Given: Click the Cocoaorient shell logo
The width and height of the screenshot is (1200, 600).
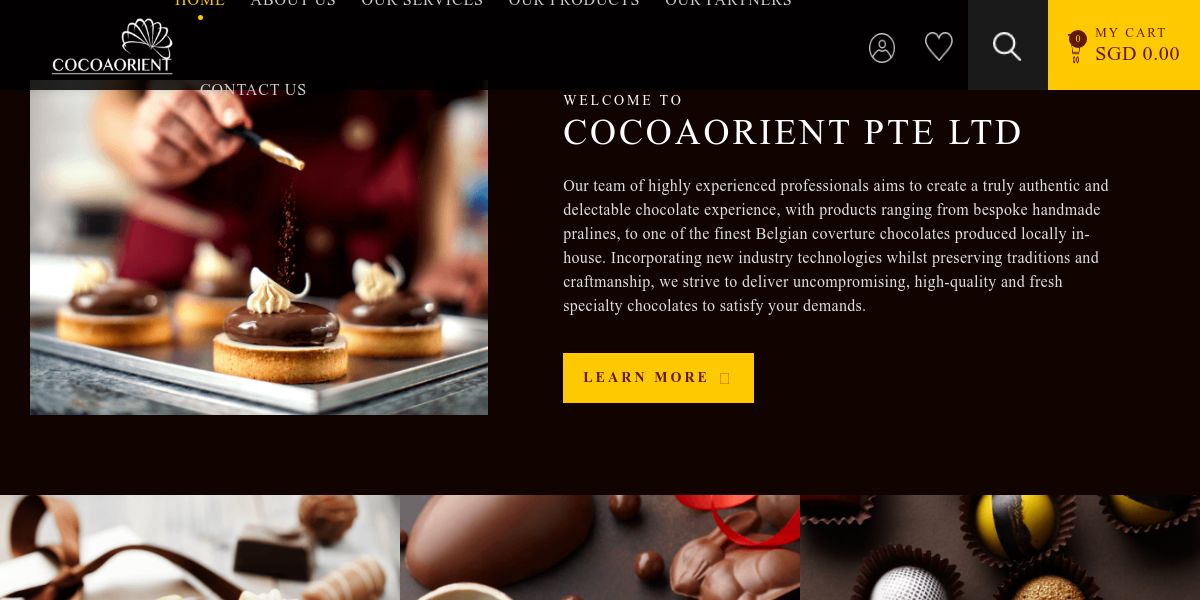Looking at the screenshot, I should tap(112, 46).
